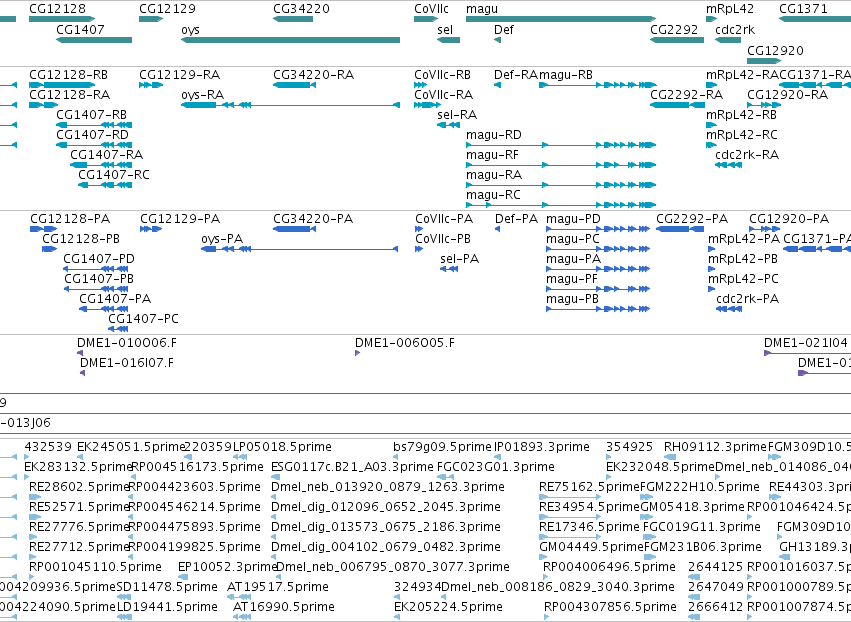
Task: Select the DME1-006O05.F feature label
Action: pyautogui.click(x=405, y=343)
